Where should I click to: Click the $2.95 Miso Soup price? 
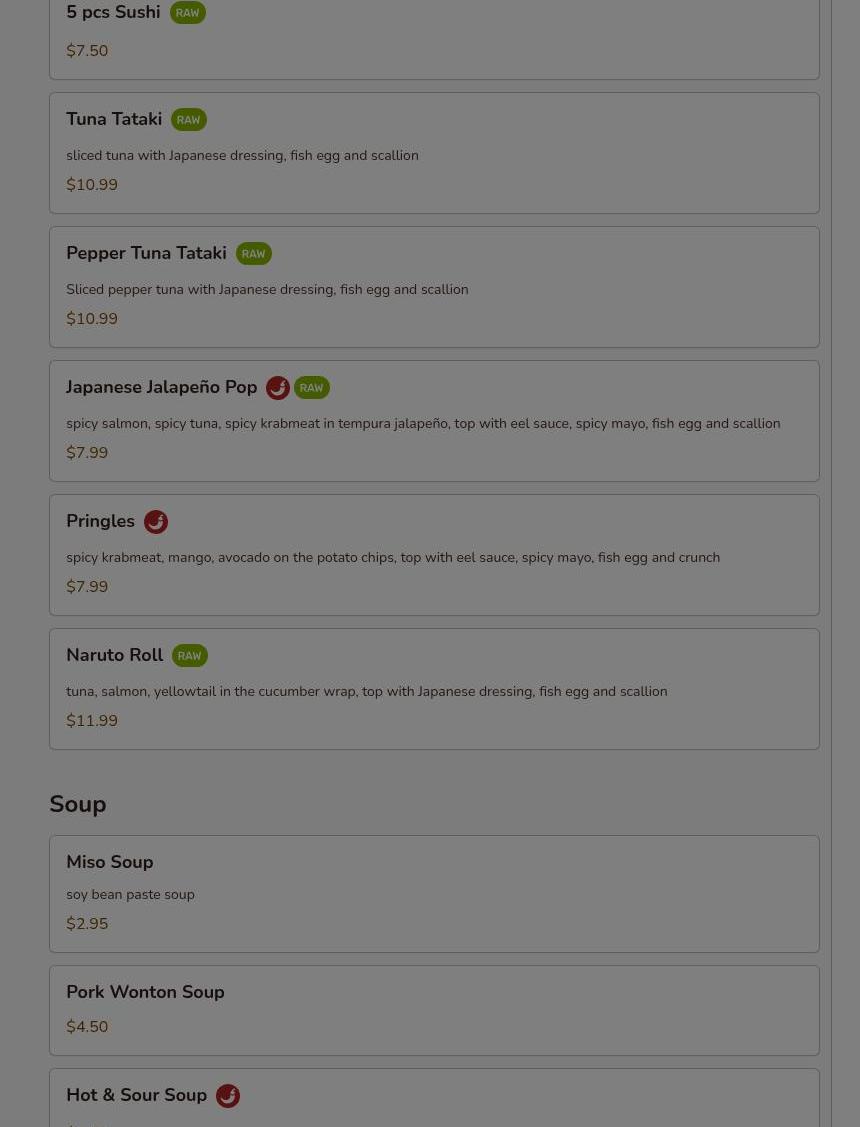click(87, 924)
